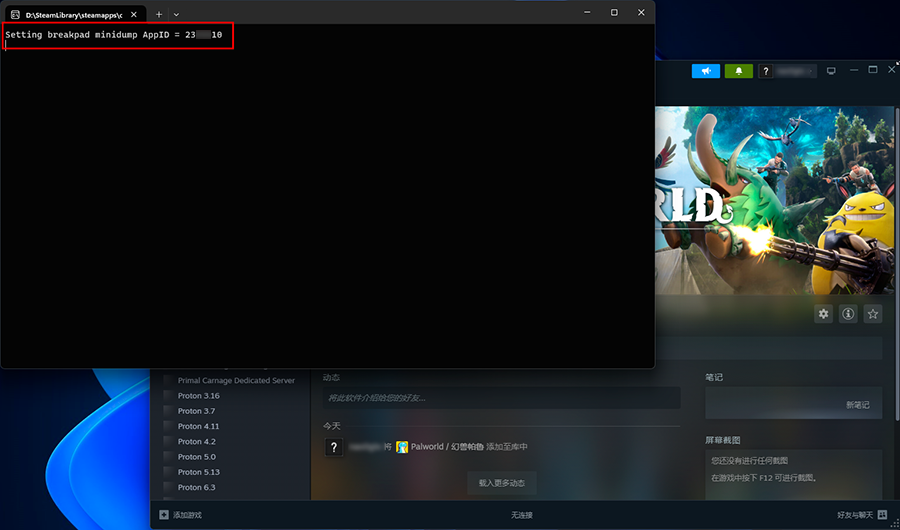Select Proton 5.0 in the library list
Viewport: 900px width, 530px height.
pos(197,457)
